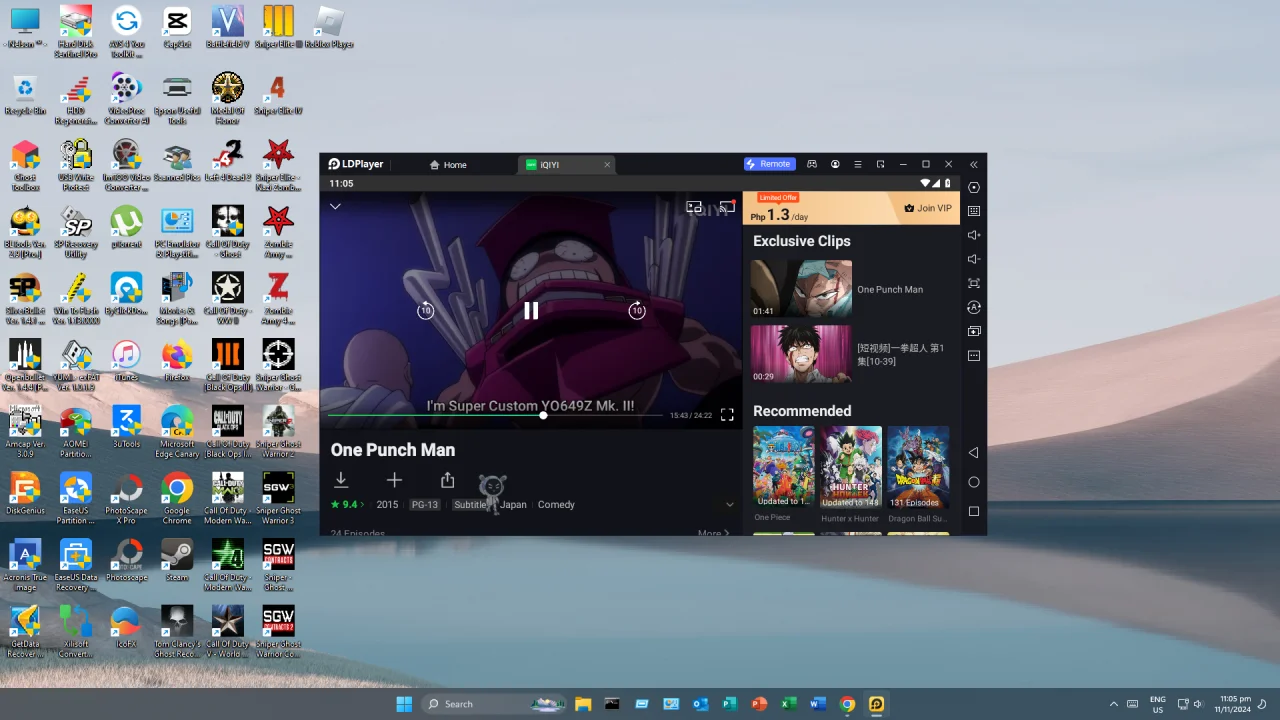
Task: Click the Android back triangle button
Action: tap(974, 453)
